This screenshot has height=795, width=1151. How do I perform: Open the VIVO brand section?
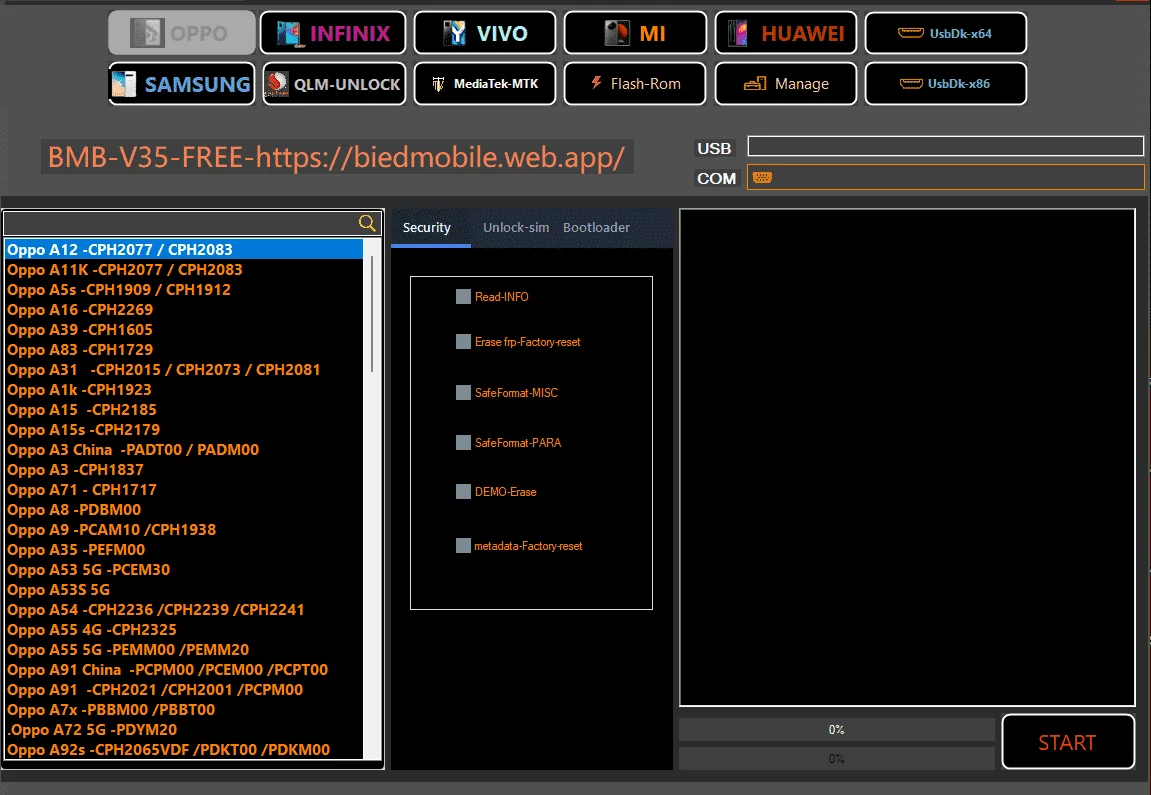tap(484, 33)
